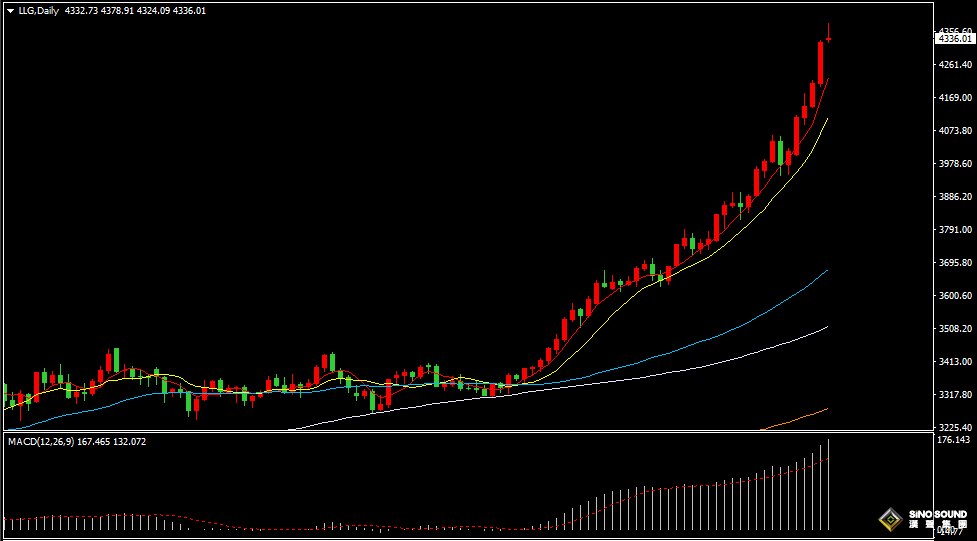Click the 4073.80 price scale label
Screen dimensions: 977x541
click(x=953, y=131)
